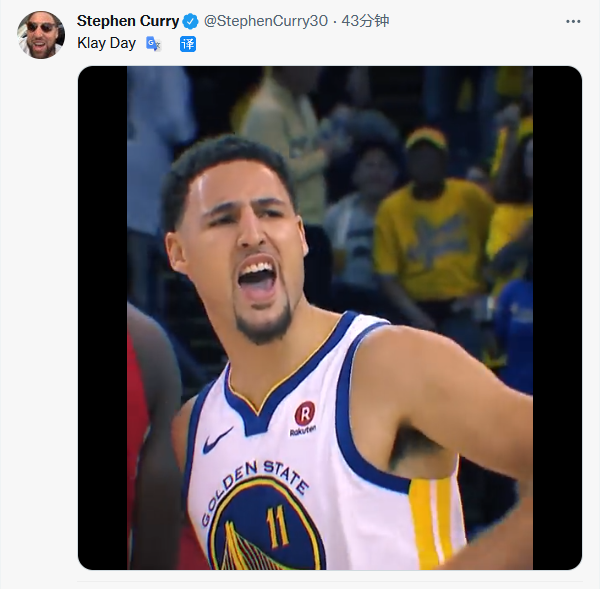Open Stephen Curry's profile avatar
Screen dimensions: 600x589
point(41,36)
